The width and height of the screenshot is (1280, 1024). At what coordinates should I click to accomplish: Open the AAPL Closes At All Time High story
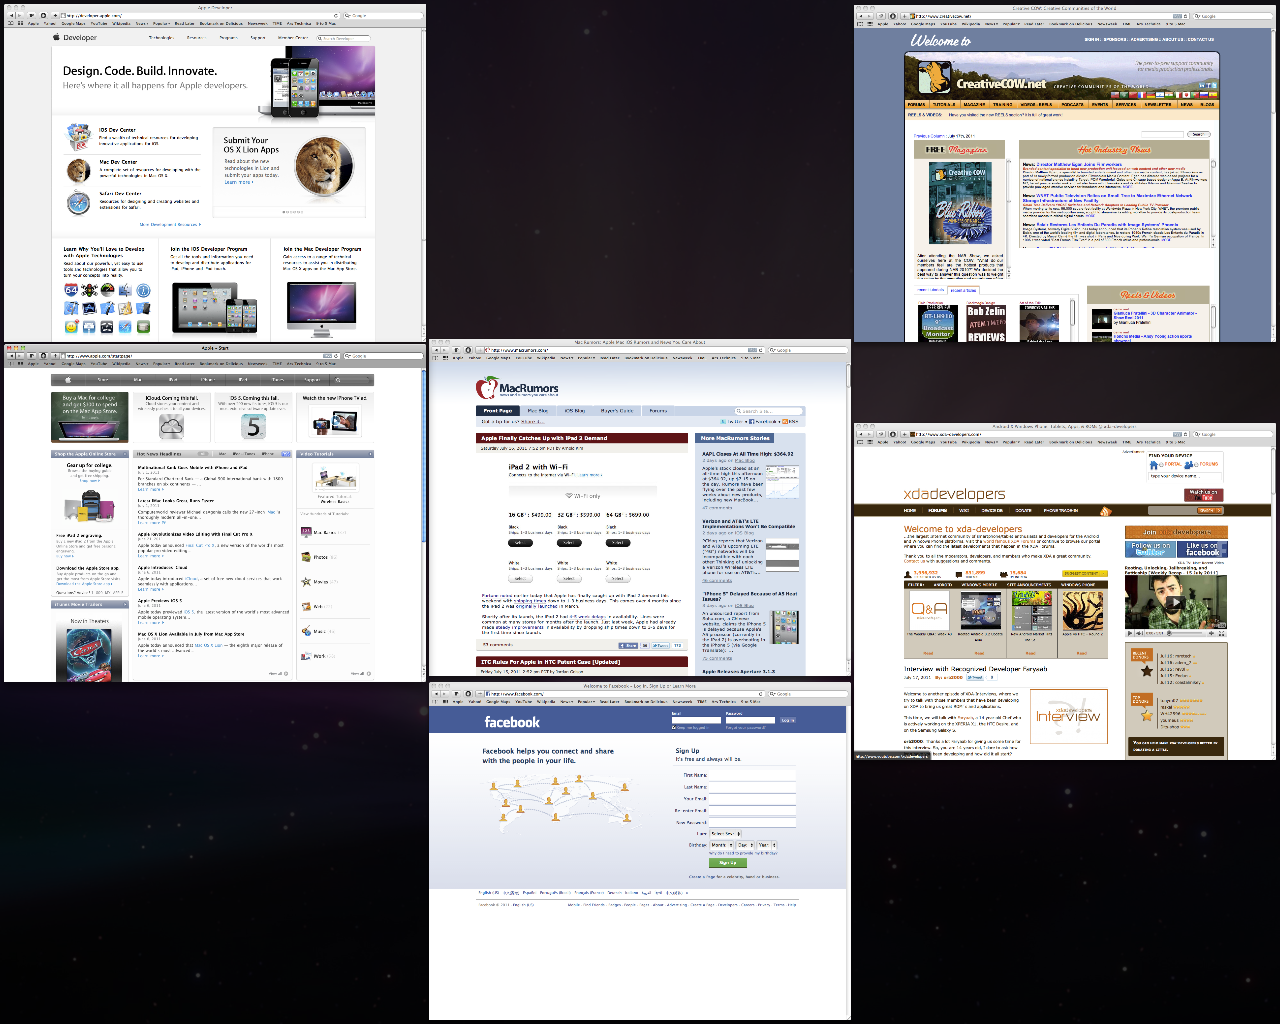pos(748,454)
